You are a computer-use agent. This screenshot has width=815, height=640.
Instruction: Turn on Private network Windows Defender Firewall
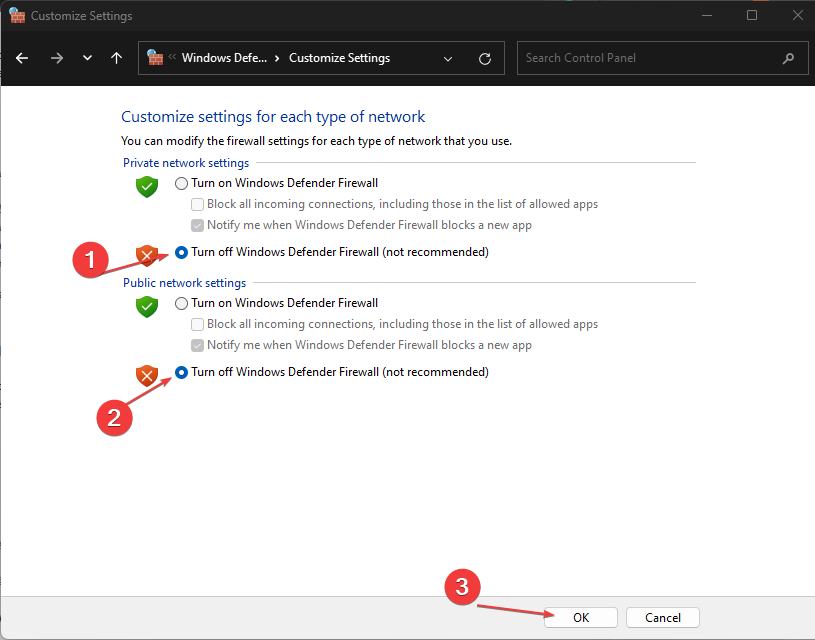pyautogui.click(x=181, y=183)
